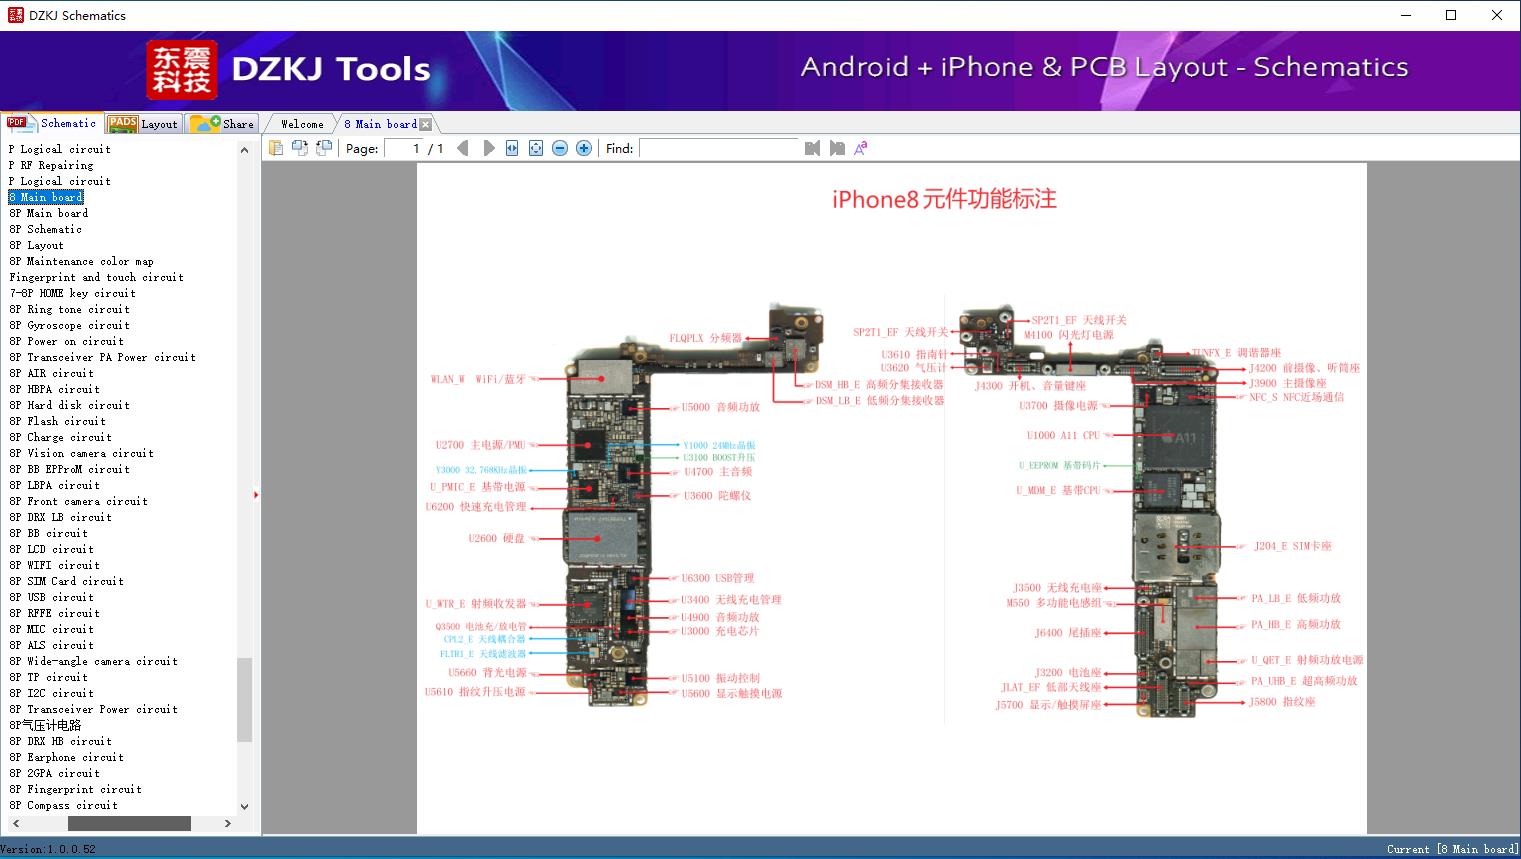Click the Find text field
1521x859 pixels.
point(718,148)
